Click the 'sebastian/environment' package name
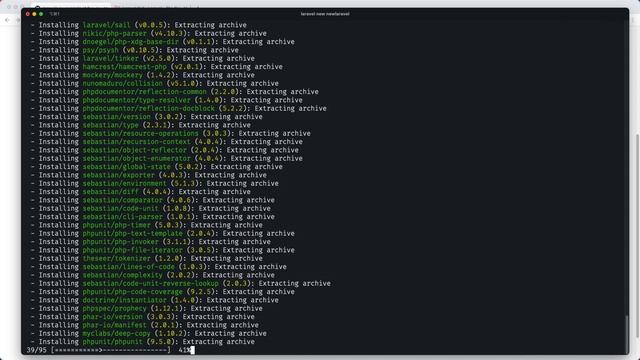The width and height of the screenshot is (640, 360). tap(124, 183)
